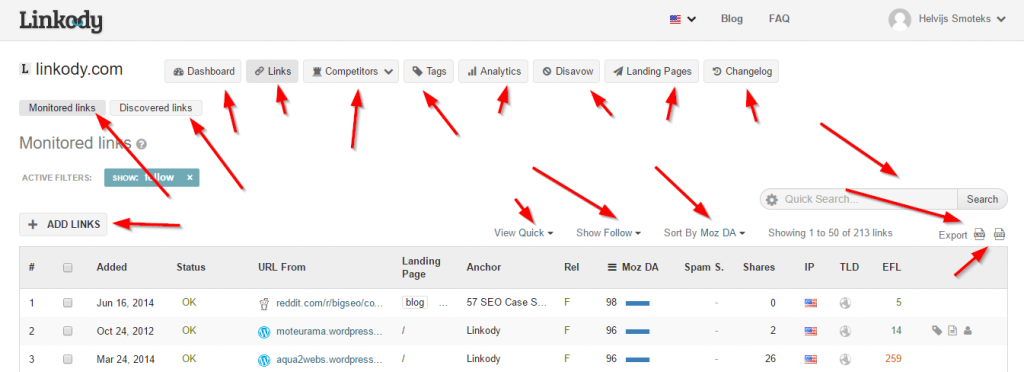Viewport: 1024px width, 372px height.
Task: Click the gear icon in Quick Search
Action: (x=772, y=199)
